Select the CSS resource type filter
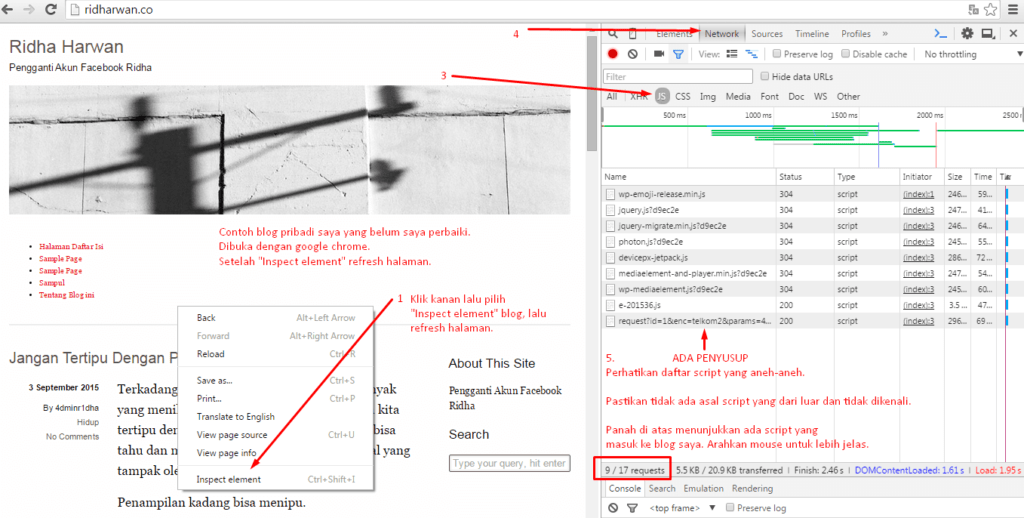1024x518 pixels. pyautogui.click(x=682, y=97)
